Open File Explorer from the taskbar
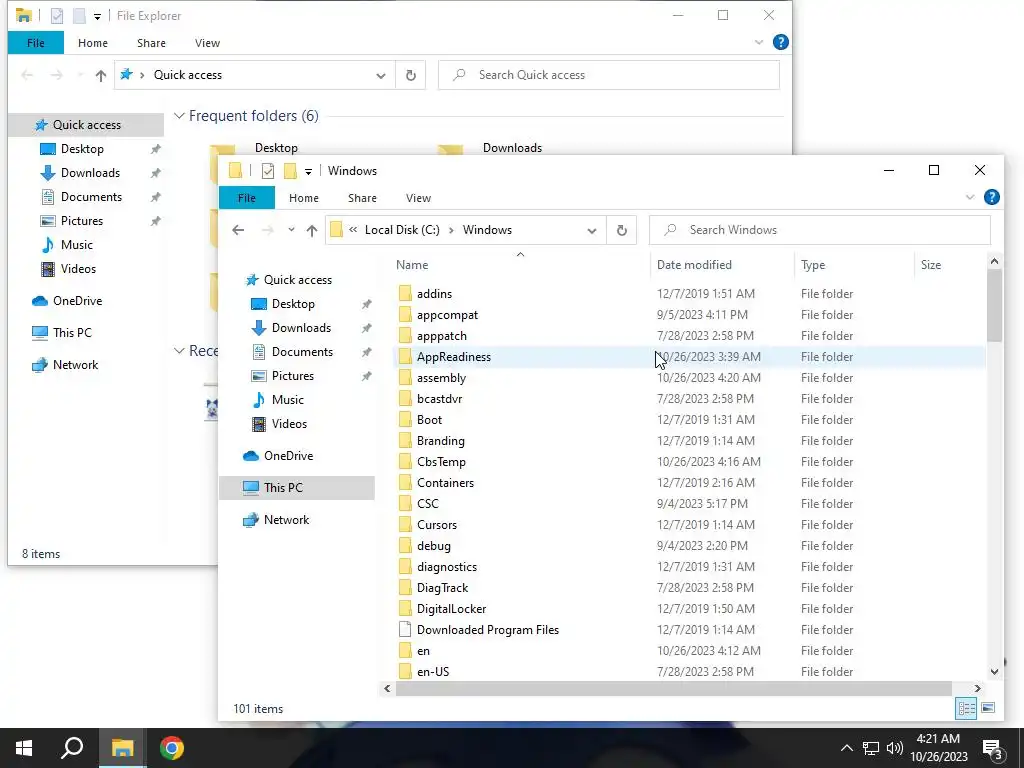This screenshot has width=1024, height=768. 122,748
